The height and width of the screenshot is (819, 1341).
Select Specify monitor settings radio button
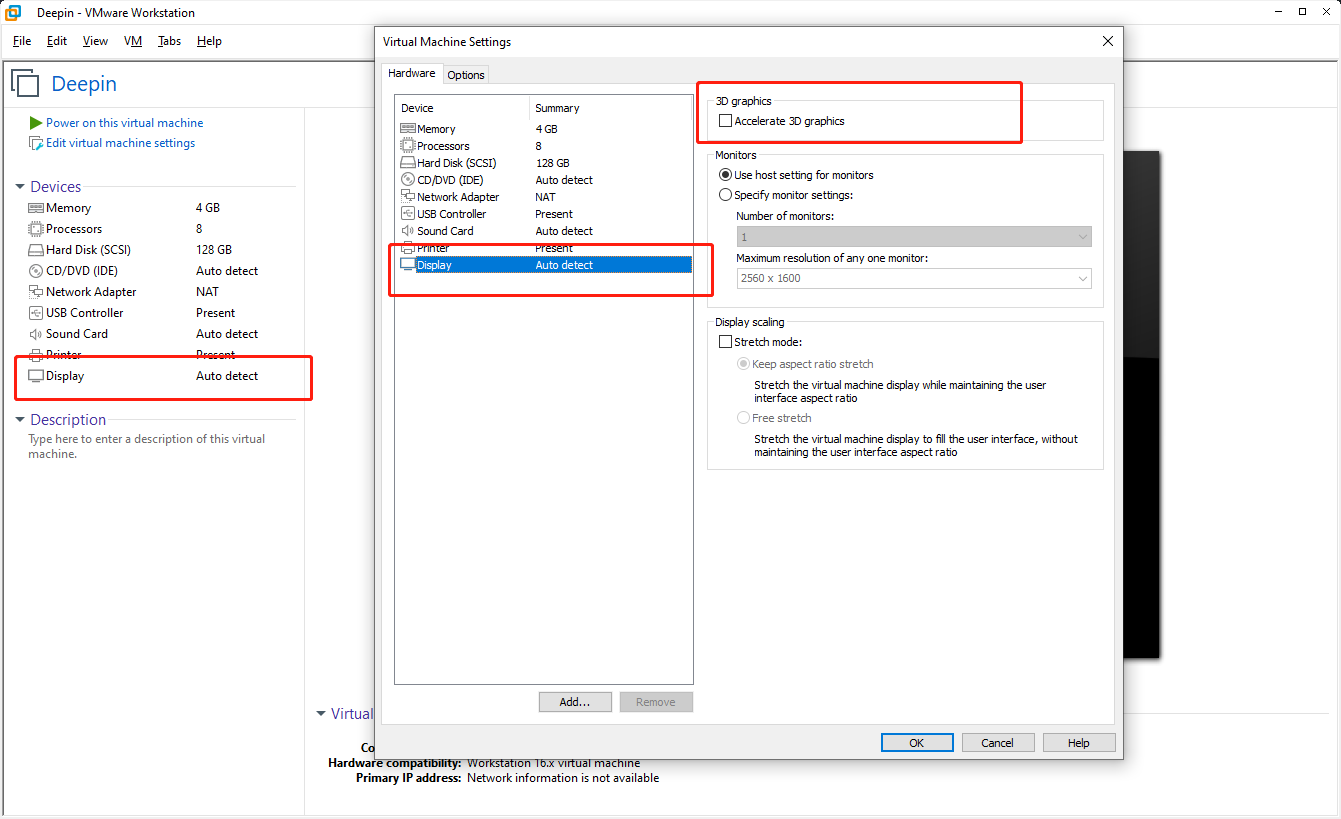(726, 195)
